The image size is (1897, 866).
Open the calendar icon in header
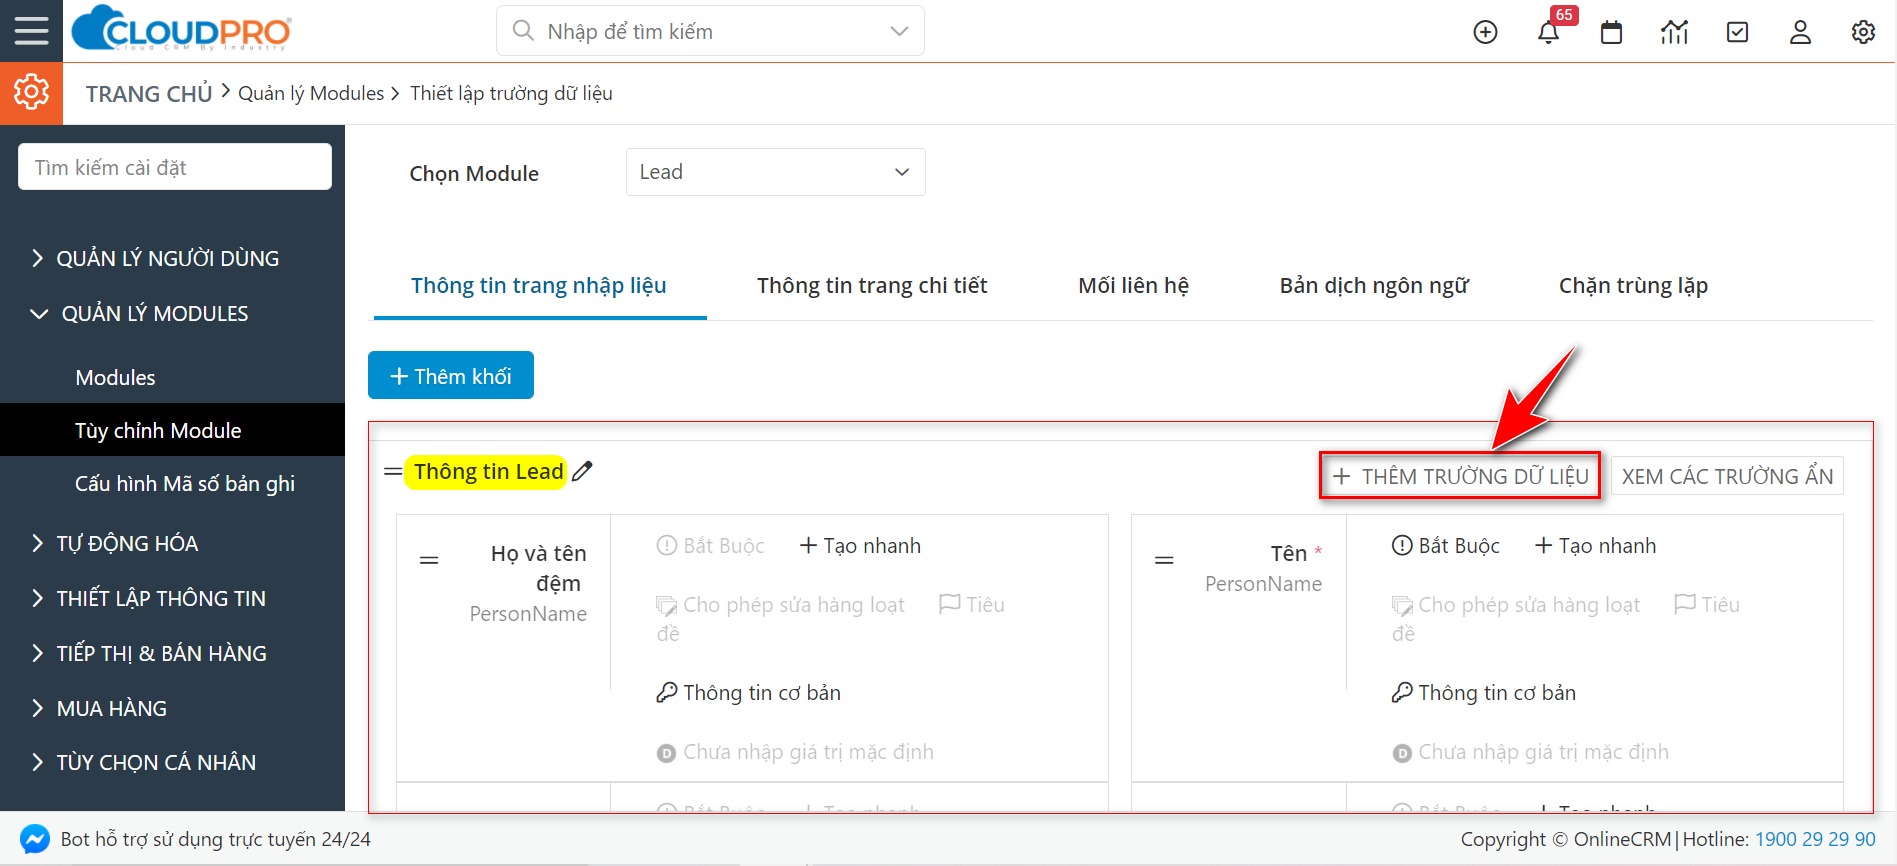pos(1611,32)
